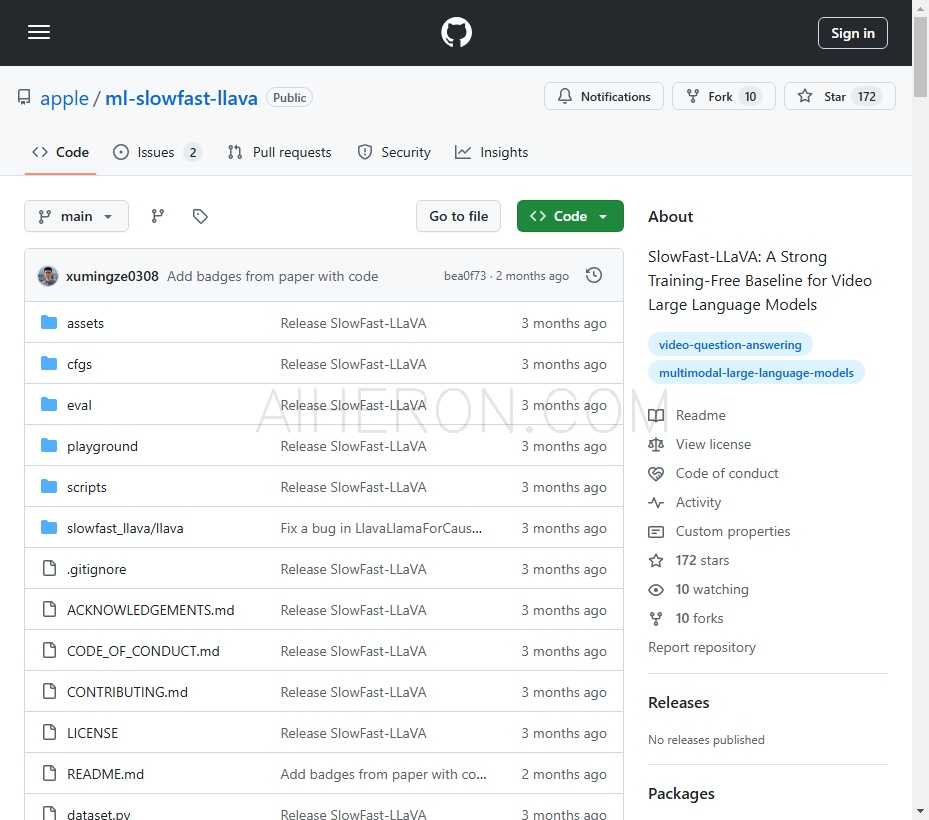
Task: Open the slowfast_llava/llava folder
Action: (125, 528)
